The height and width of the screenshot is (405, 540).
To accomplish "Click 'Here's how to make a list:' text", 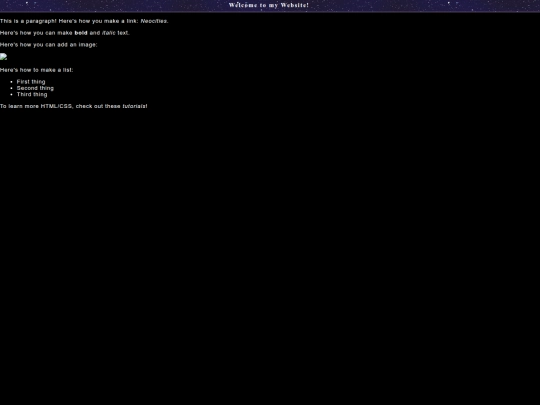I will click(x=37, y=70).
